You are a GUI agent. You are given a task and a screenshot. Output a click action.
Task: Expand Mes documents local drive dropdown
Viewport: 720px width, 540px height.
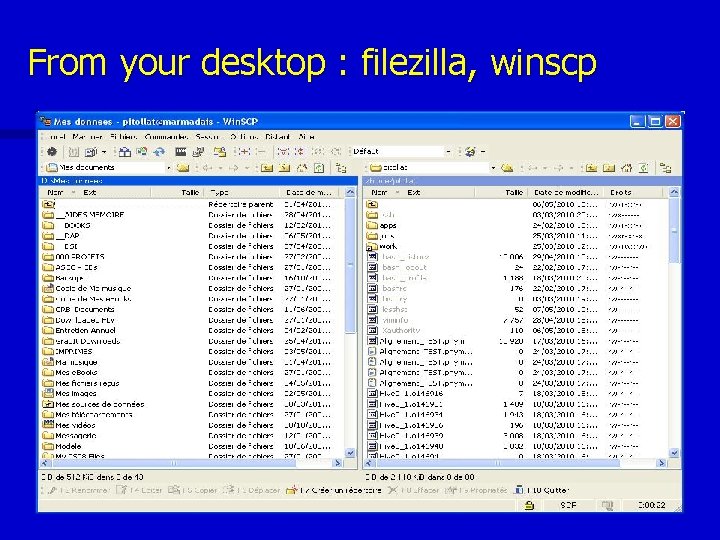(169, 168)
